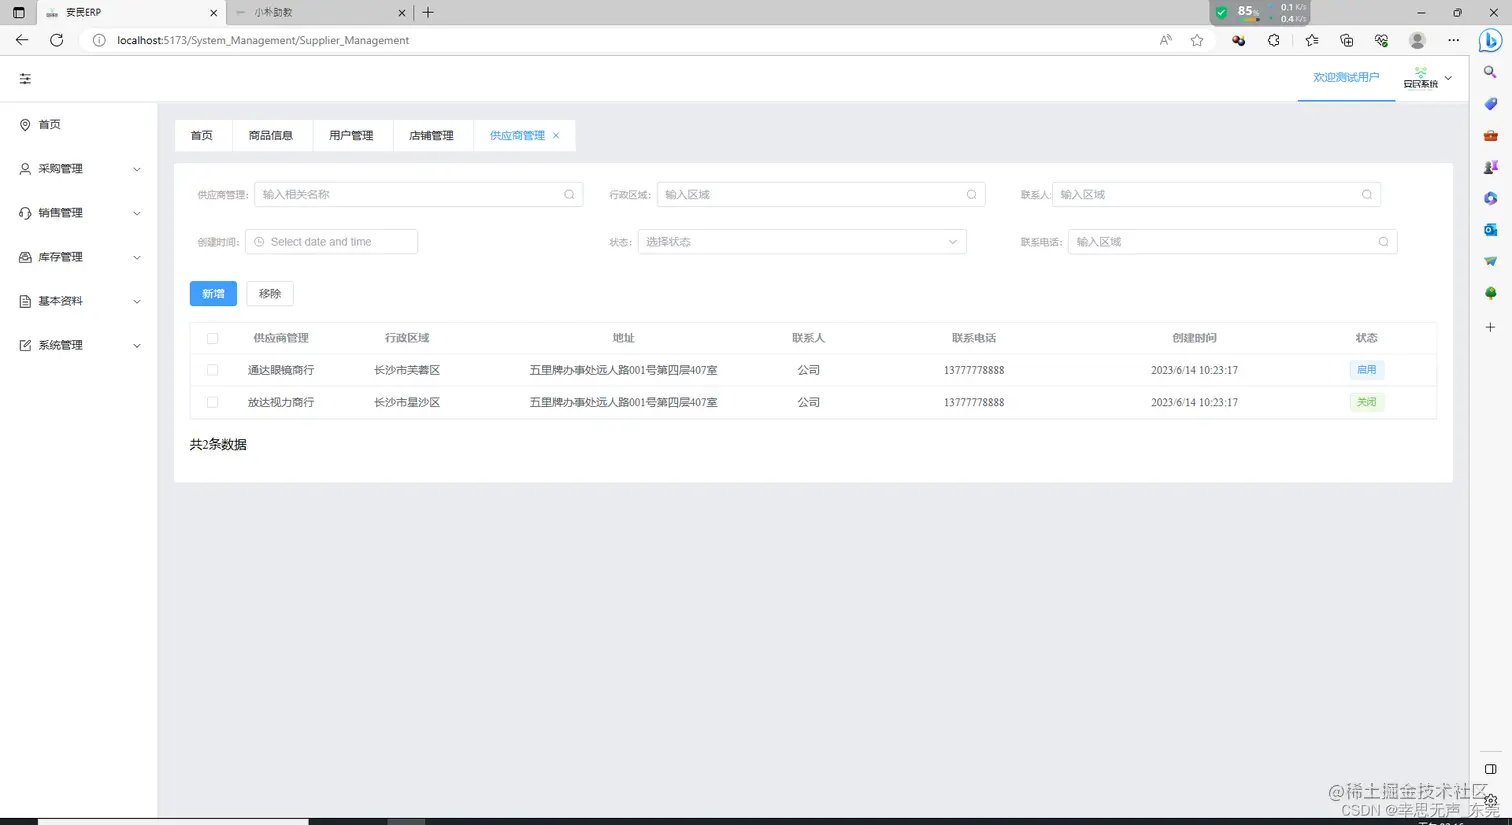Viewport: 1512px width, 825px height.
Task: Switch to the 首页 page tab
Action: point(202,136)
